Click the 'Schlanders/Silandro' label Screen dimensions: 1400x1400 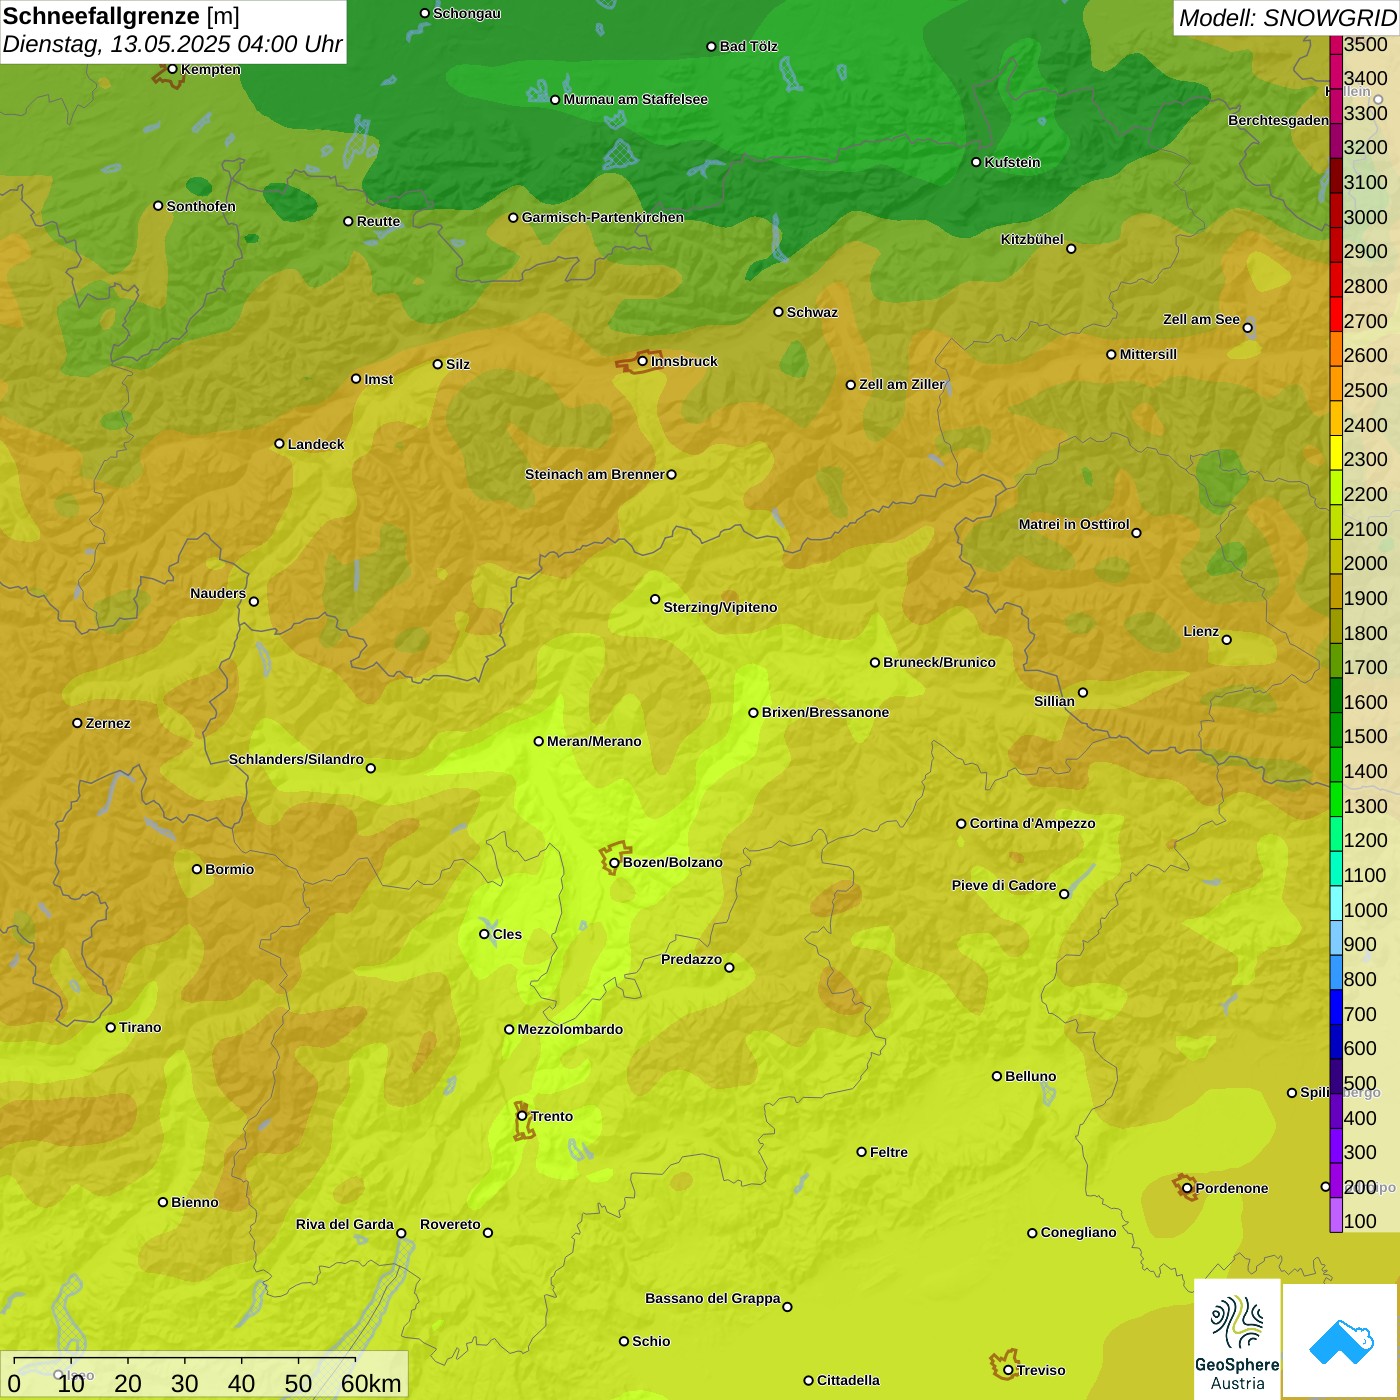coord(296,759)
